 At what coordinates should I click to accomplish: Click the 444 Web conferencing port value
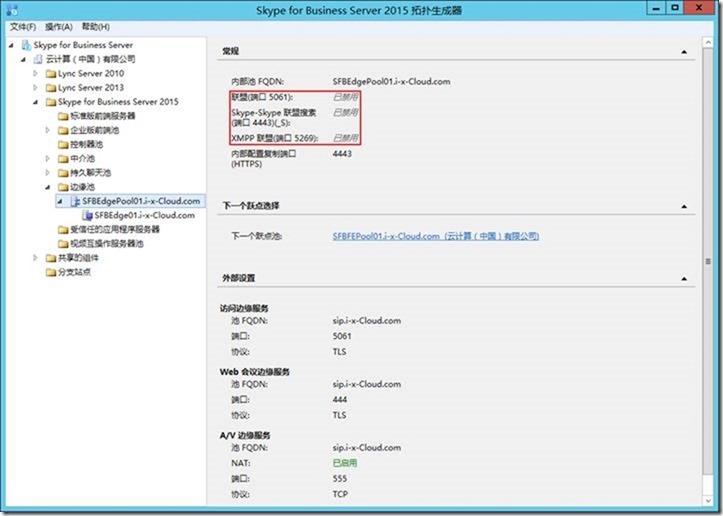[339, 400]
